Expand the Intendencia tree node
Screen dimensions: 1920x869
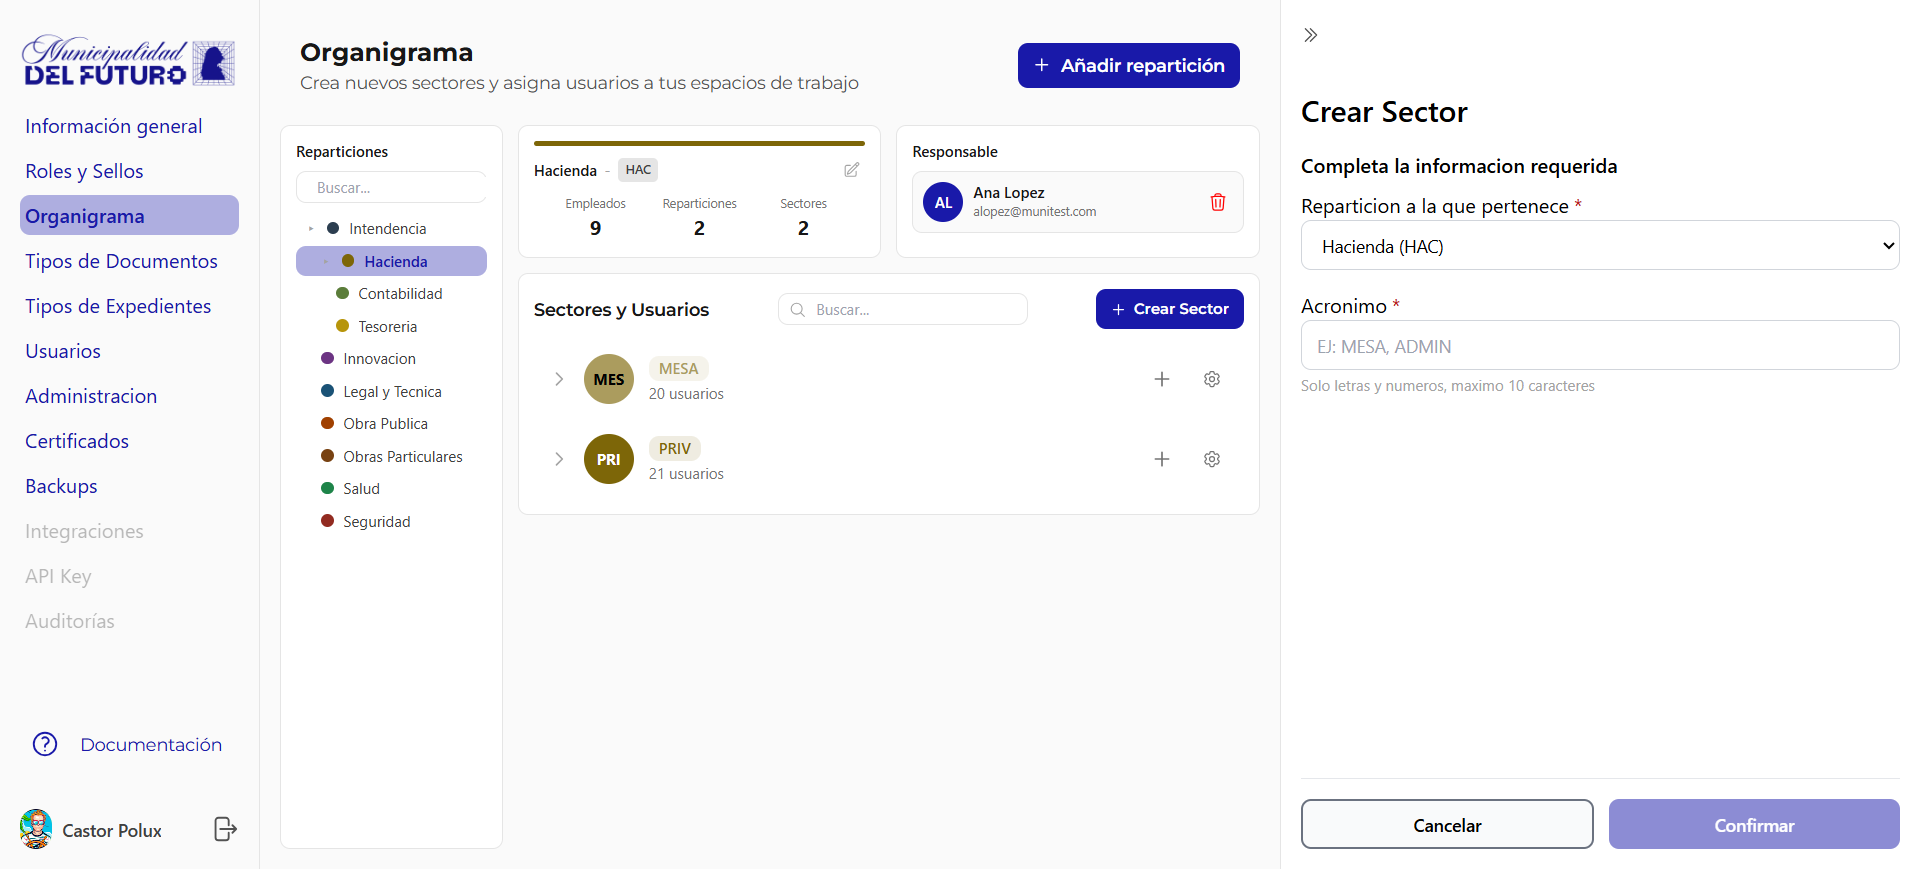click(x=311, y=229)
